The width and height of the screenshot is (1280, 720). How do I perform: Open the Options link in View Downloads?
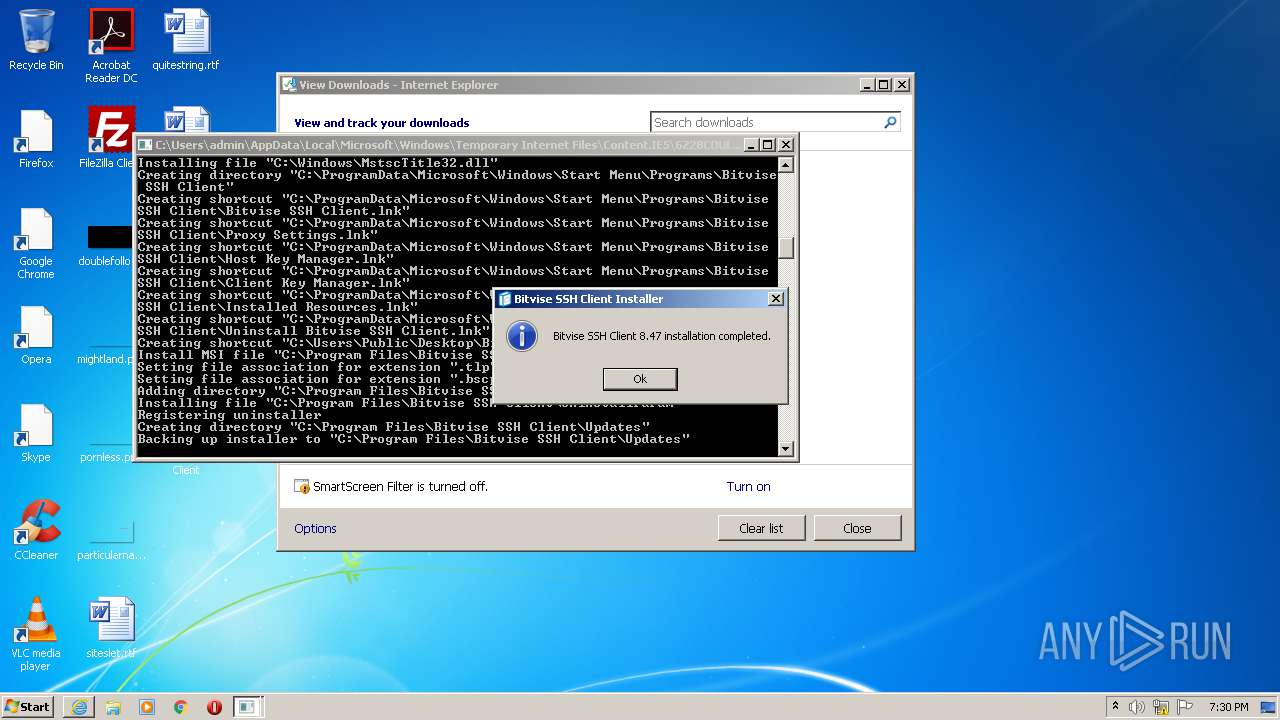pyautogui.click(x=315, y=528)
